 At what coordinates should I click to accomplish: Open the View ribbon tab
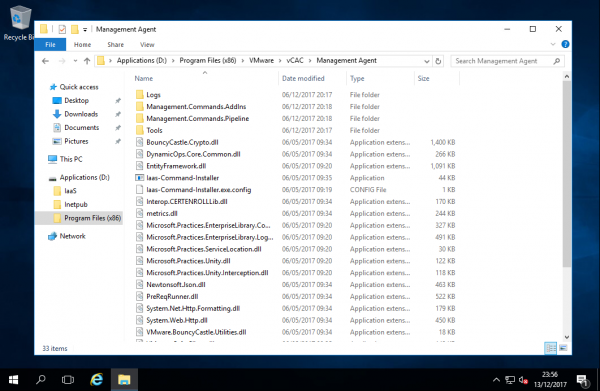click(147, 45)
